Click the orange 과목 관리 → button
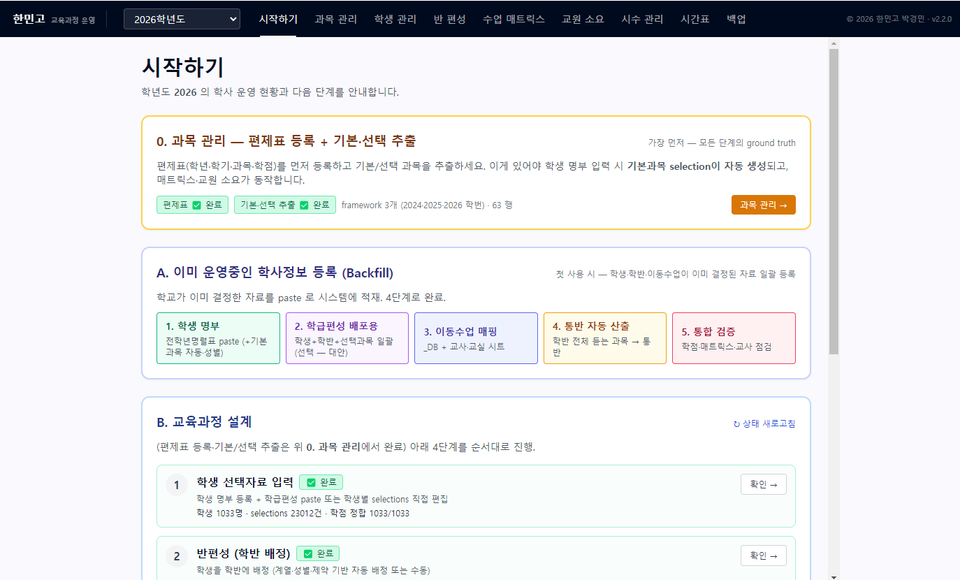 coord(763,205)
